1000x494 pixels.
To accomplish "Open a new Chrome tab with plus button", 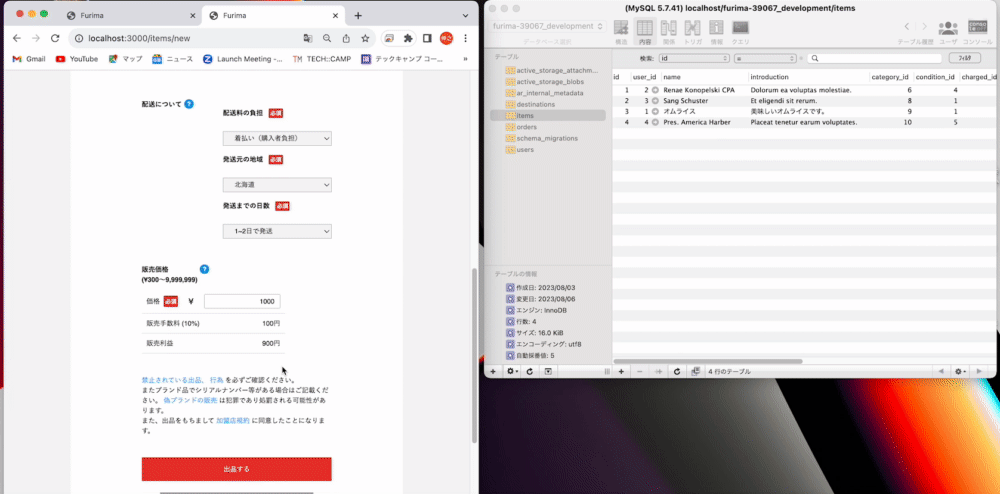I will tap(358, 15).
